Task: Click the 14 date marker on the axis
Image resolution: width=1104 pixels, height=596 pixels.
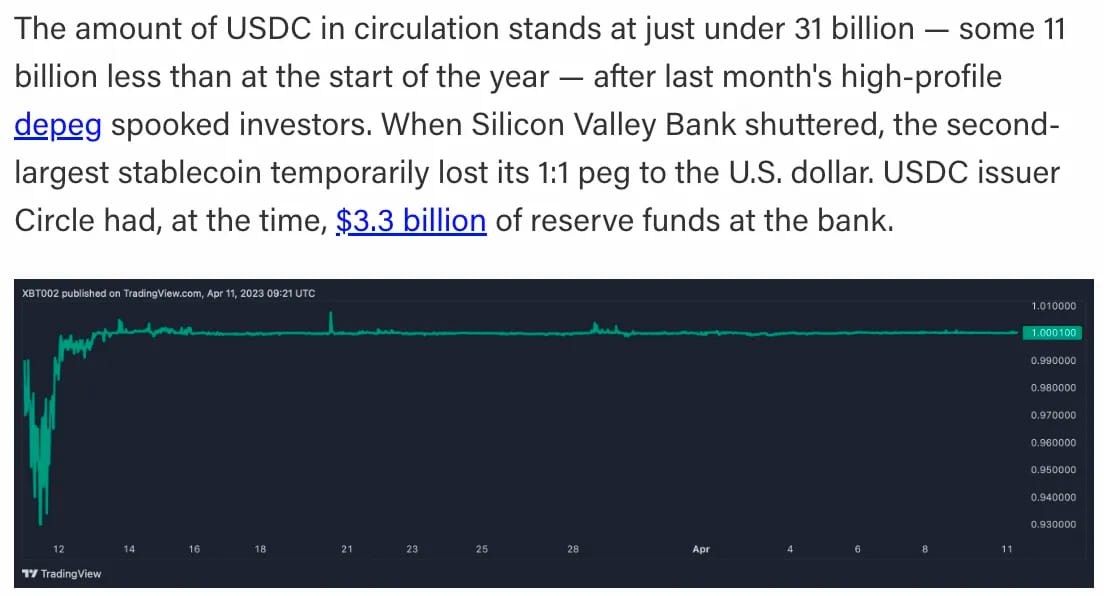Action: pos(129,549)
